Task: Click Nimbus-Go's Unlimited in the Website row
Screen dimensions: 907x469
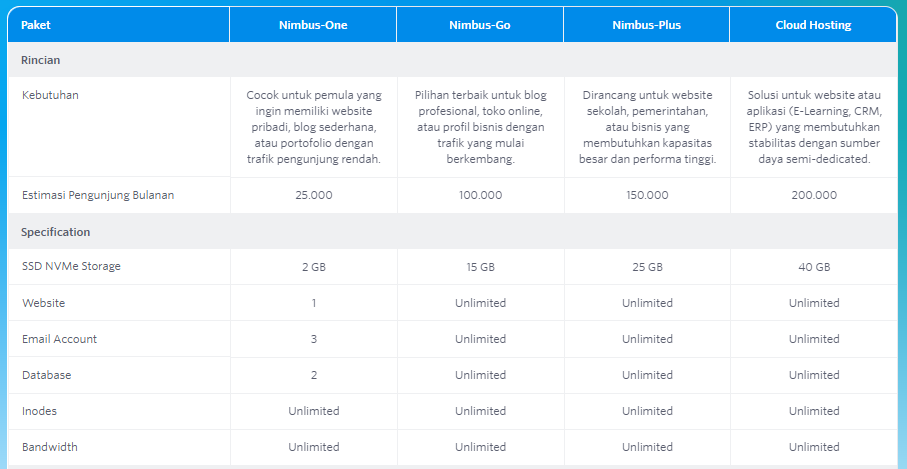Action: coord(481,303)
